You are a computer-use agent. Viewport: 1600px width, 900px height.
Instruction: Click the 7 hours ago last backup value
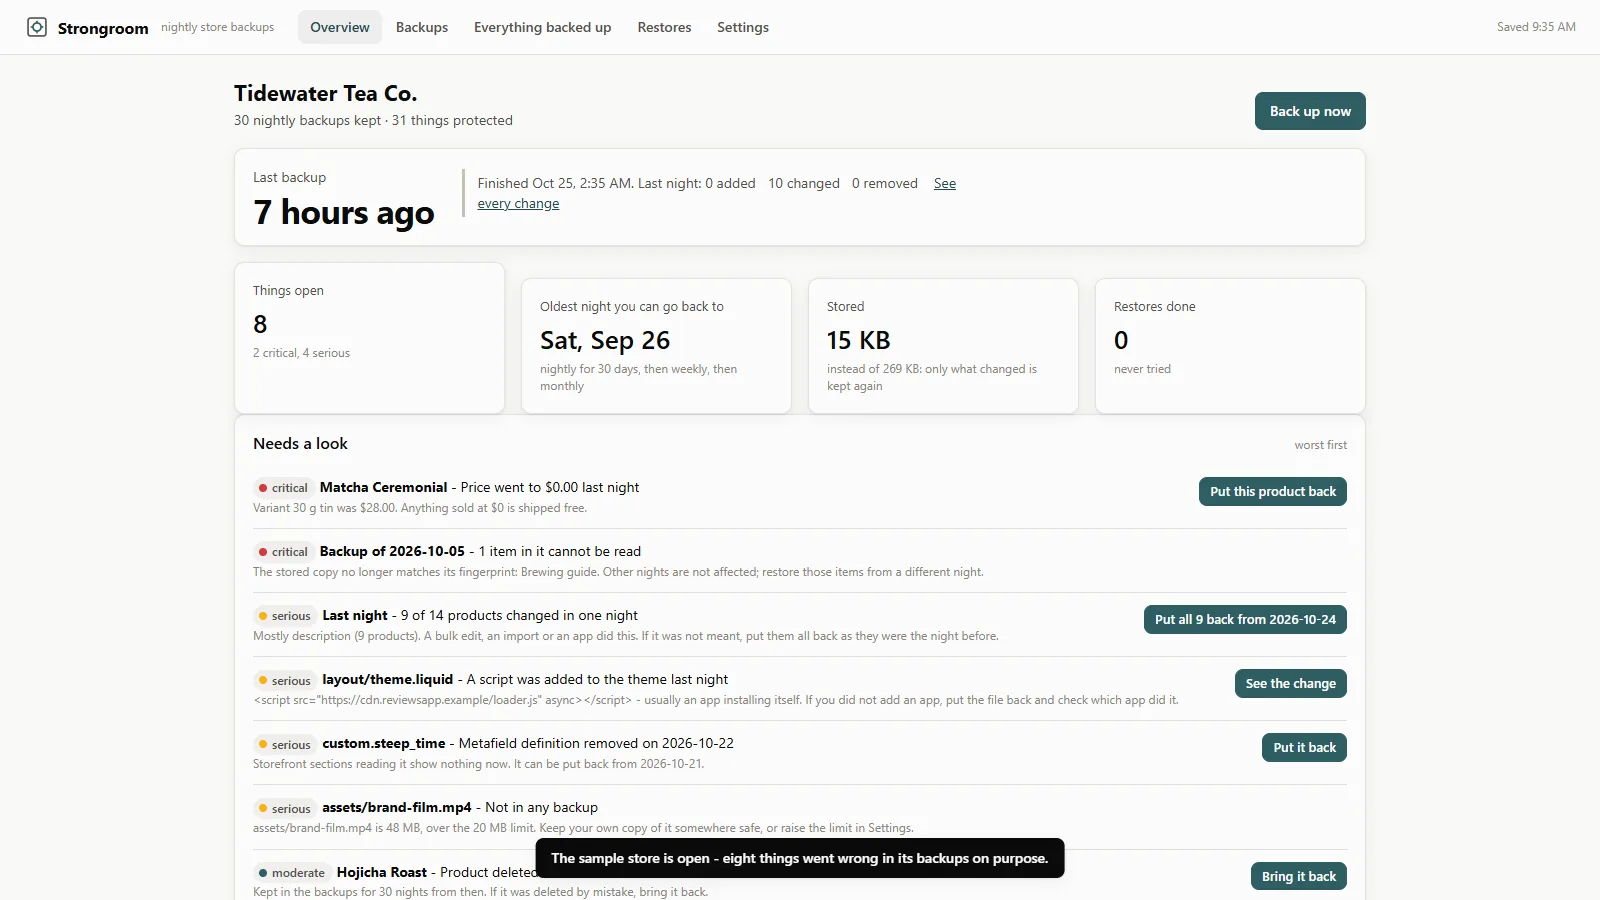tap(343, 212)
